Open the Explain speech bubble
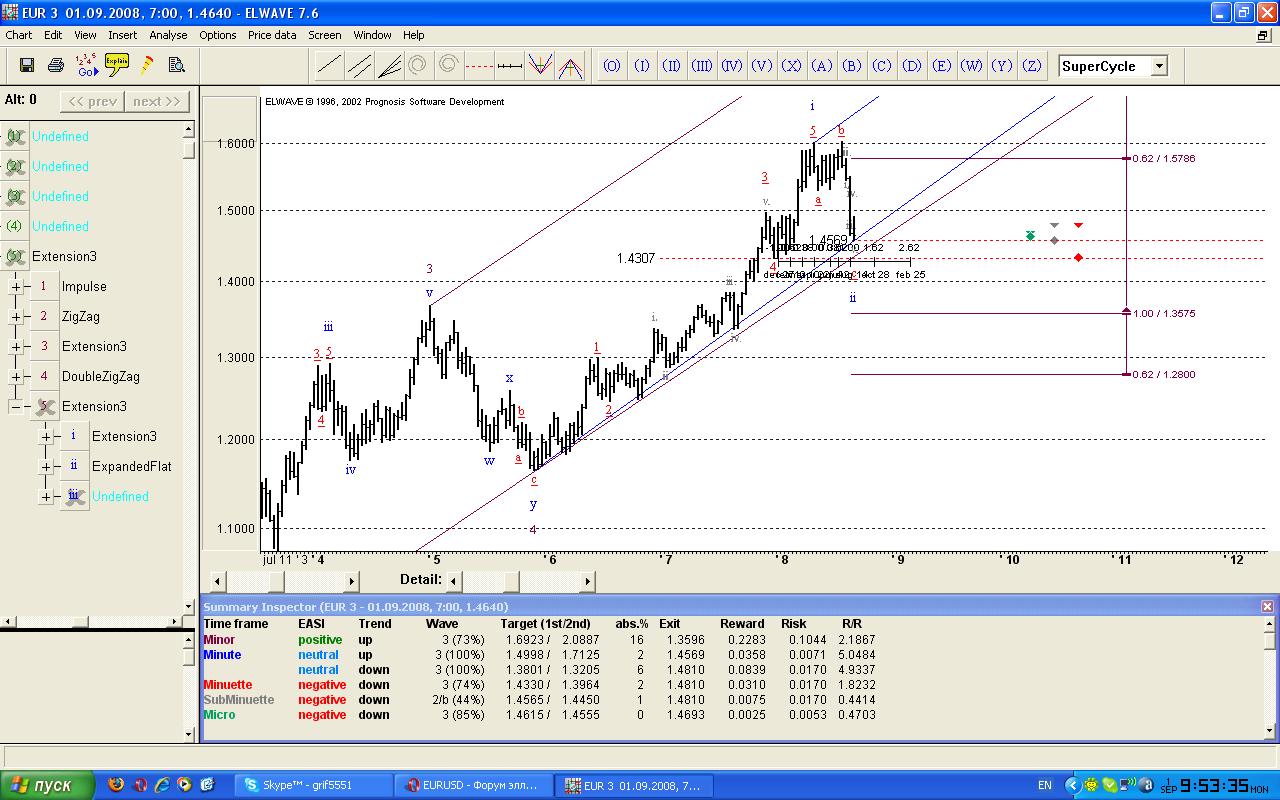The width and height of the screenshot is (1280, 800). [x=117, y=66]
